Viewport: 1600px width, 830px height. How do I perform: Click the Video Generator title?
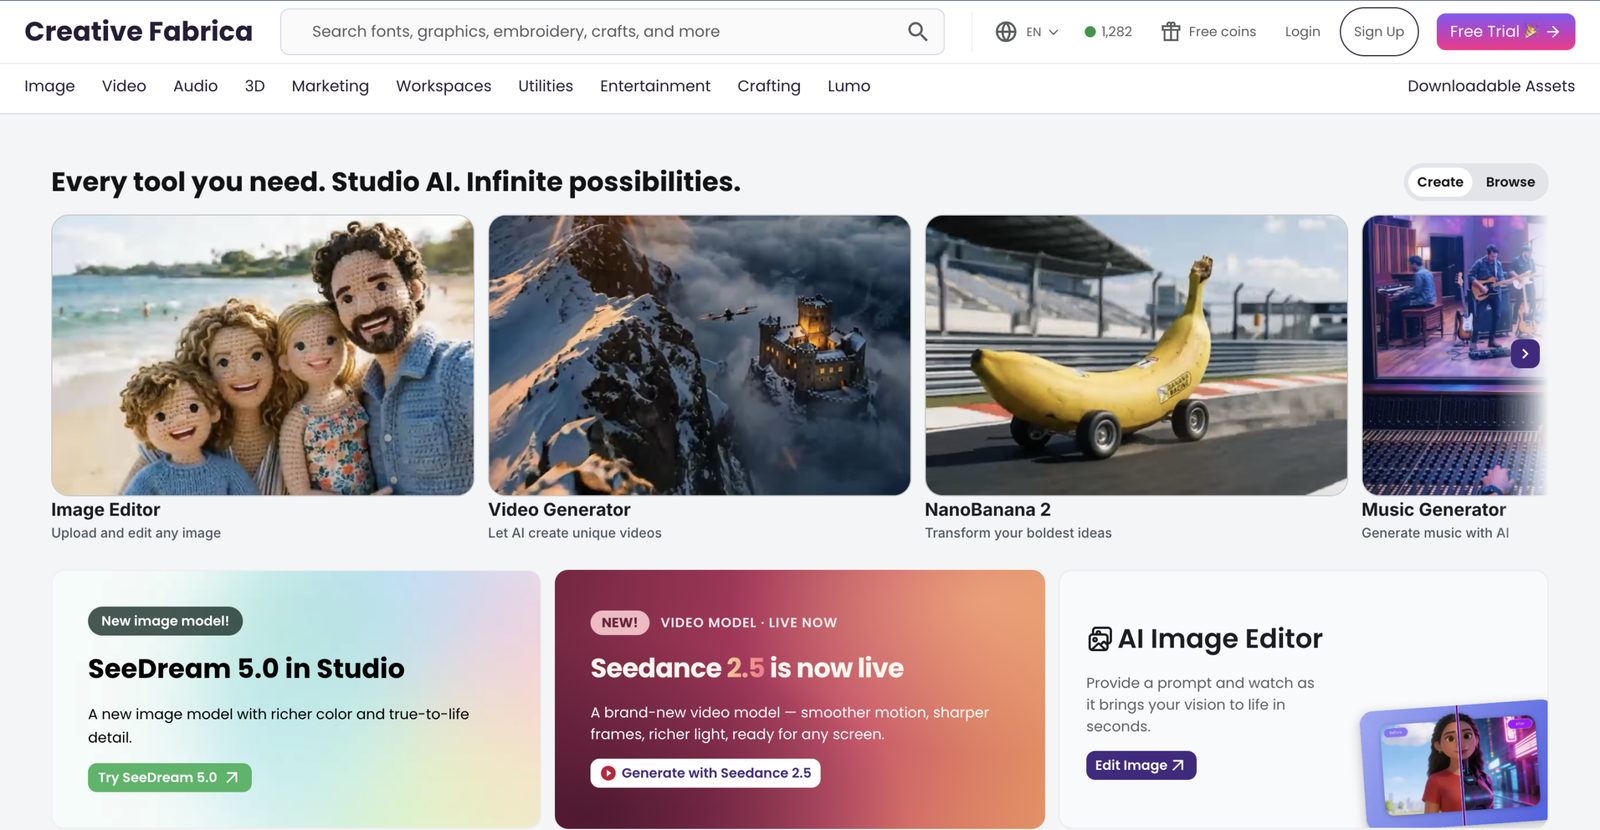pyautogui.click(x=559, y=510)
